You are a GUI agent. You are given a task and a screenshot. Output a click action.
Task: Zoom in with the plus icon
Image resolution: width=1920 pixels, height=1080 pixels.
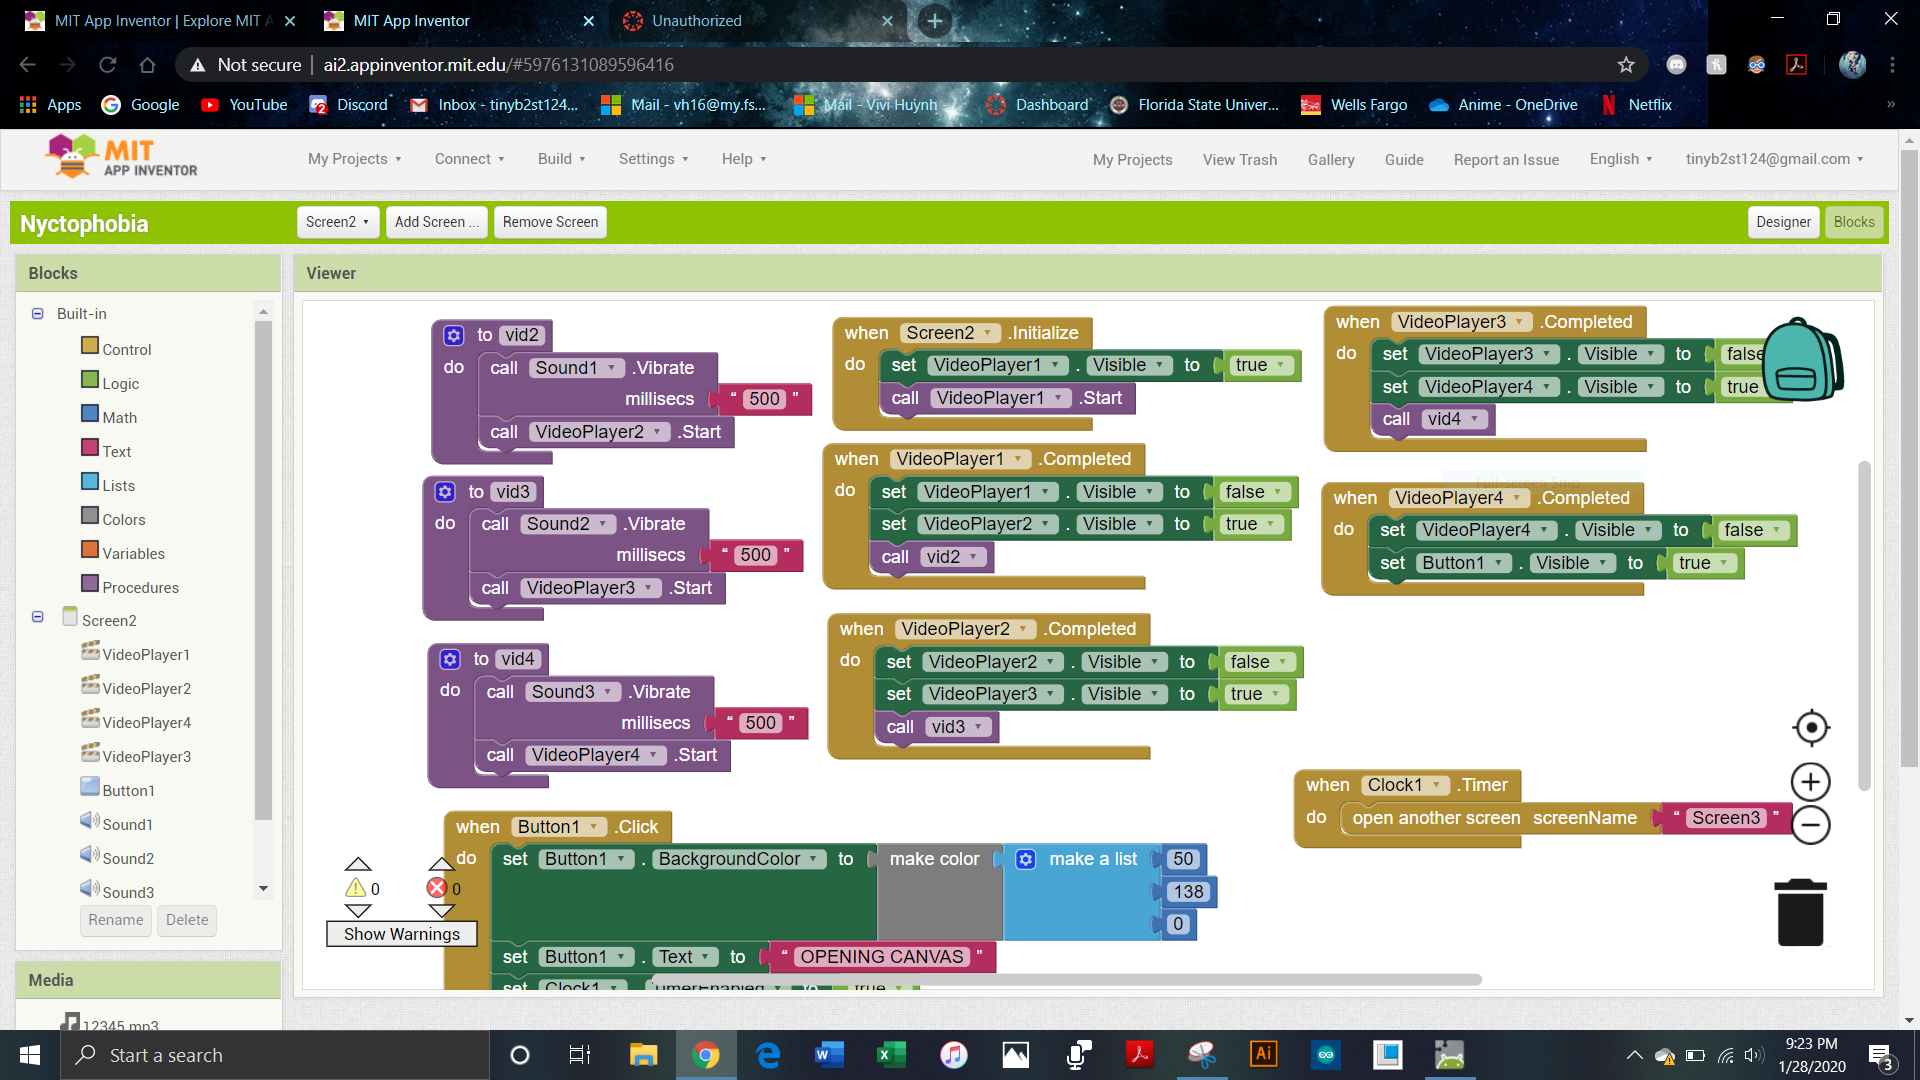[1811, 782]
